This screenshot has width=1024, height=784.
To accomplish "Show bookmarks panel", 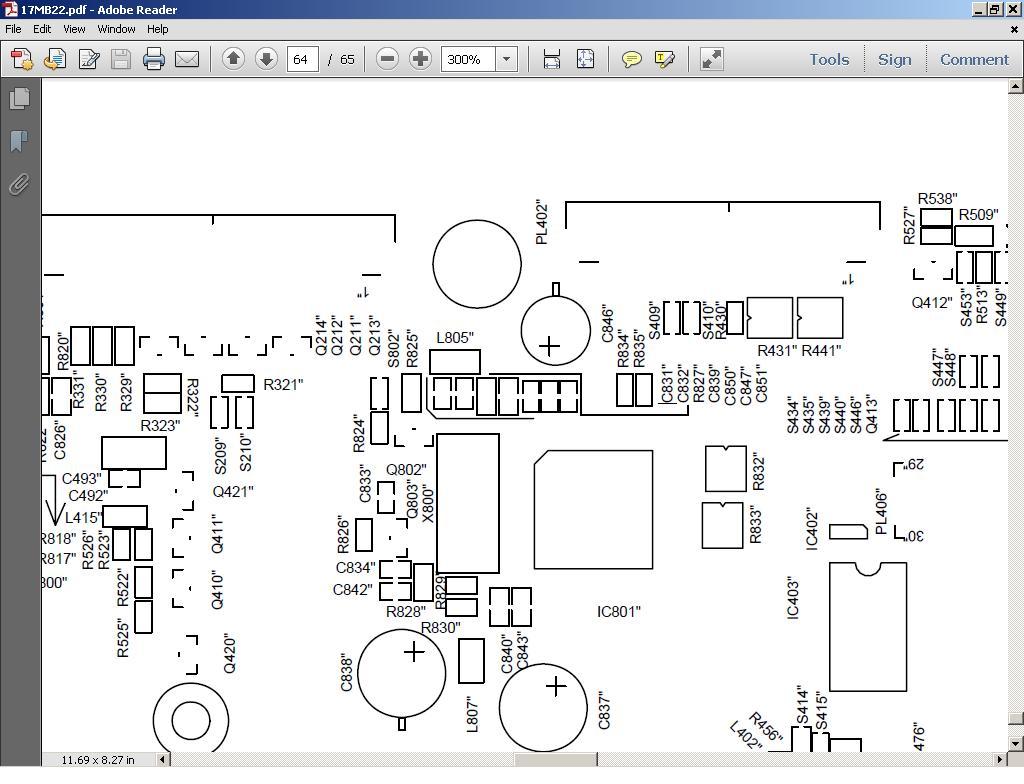I will [20, 140].
